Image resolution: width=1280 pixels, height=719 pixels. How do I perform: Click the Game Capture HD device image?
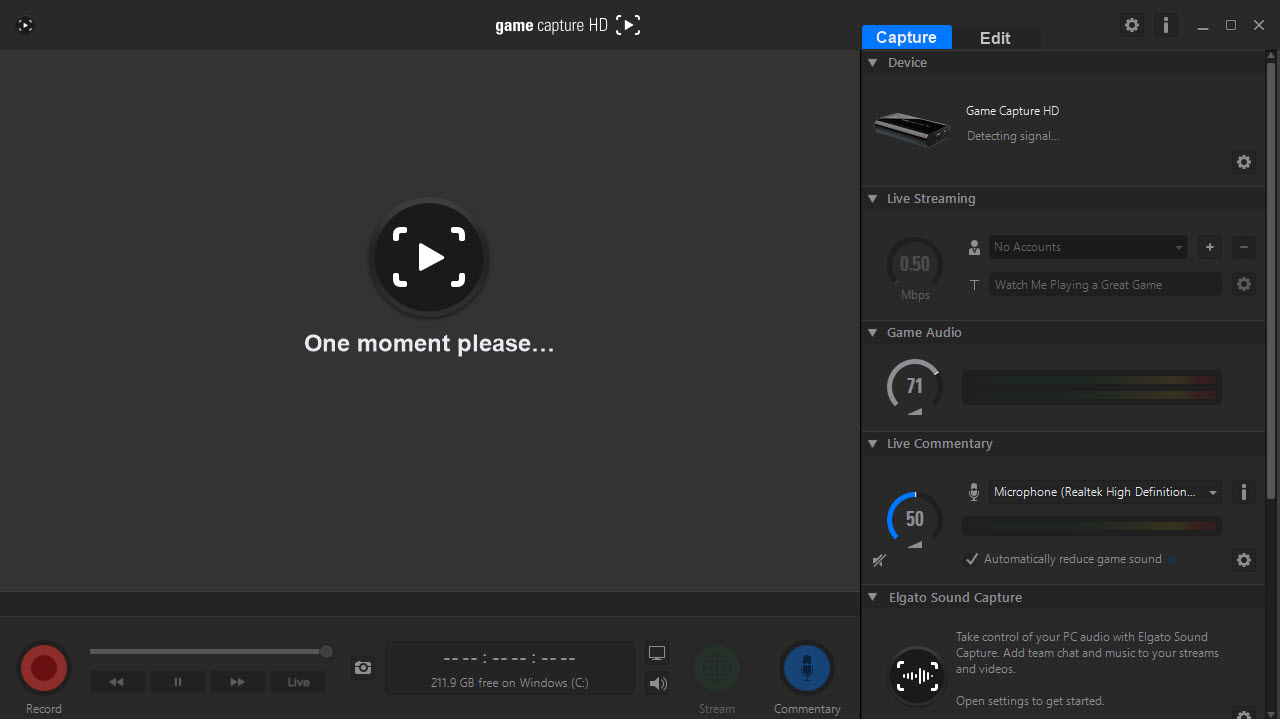pyautogui.click(x=911, y=129)
